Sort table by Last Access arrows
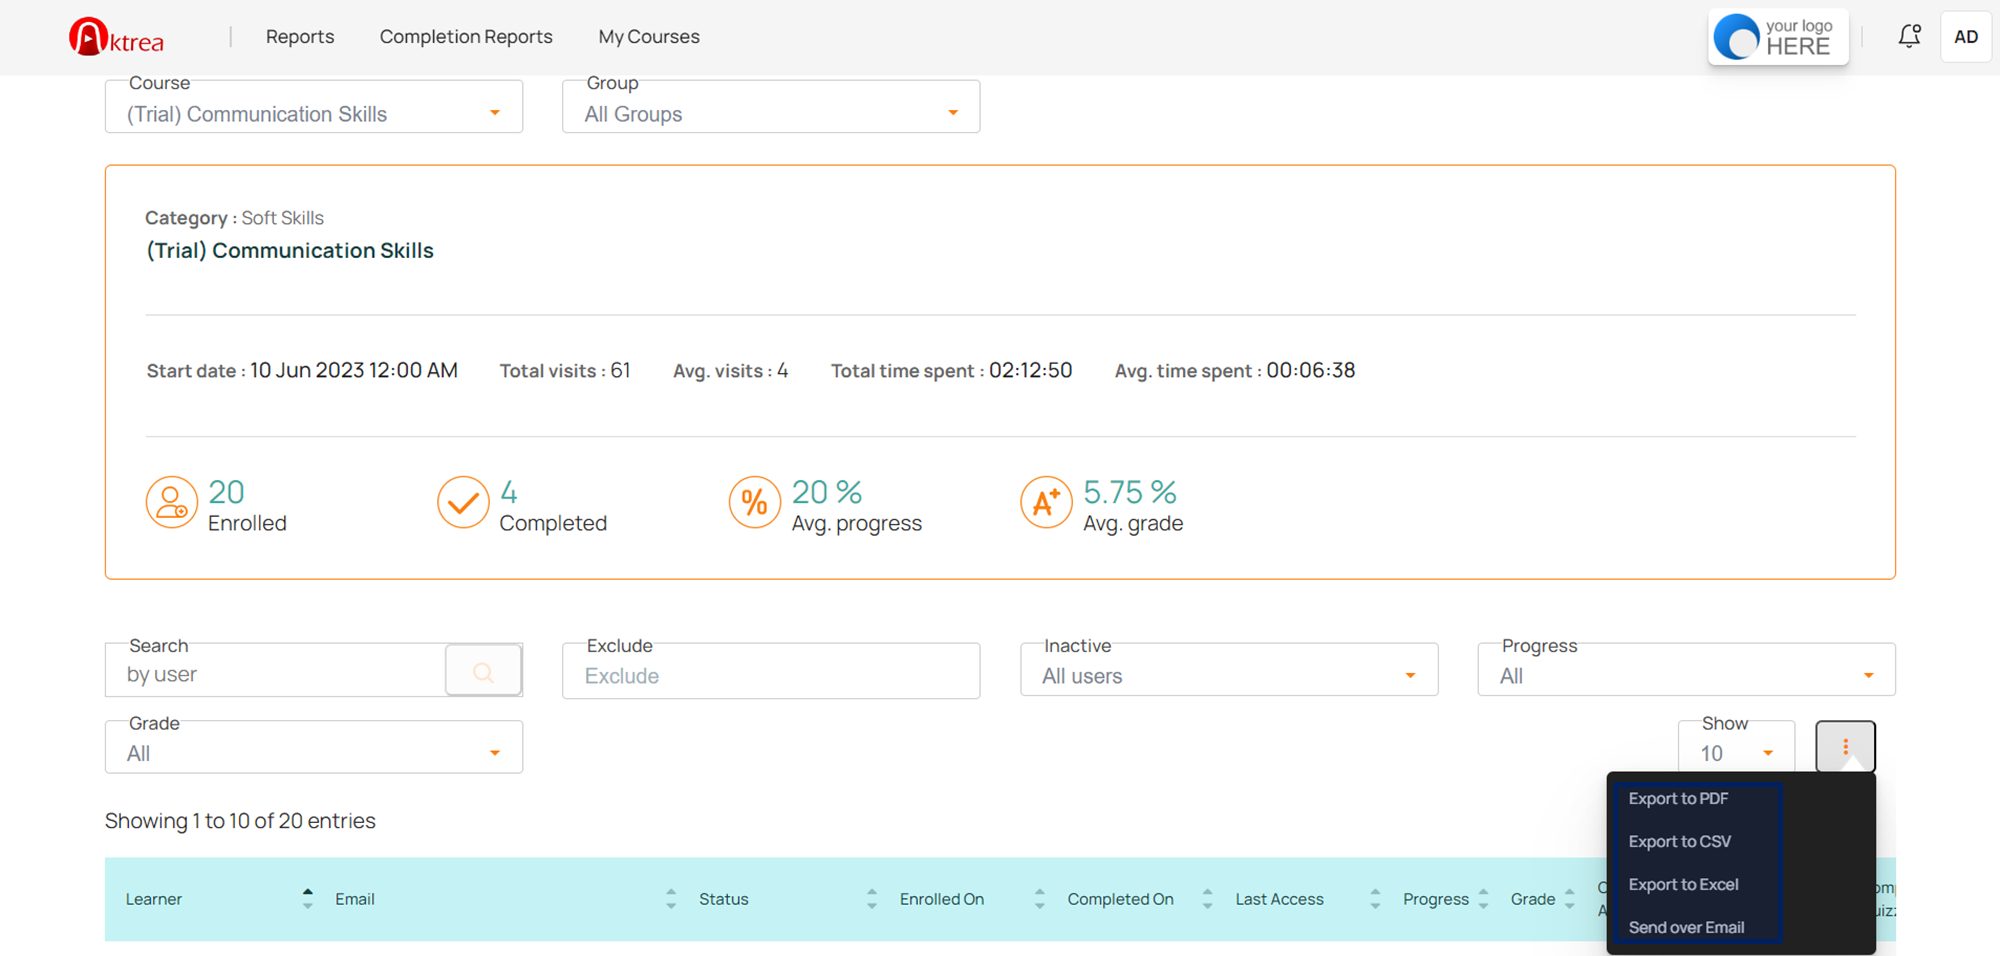 click(1375, 899)
